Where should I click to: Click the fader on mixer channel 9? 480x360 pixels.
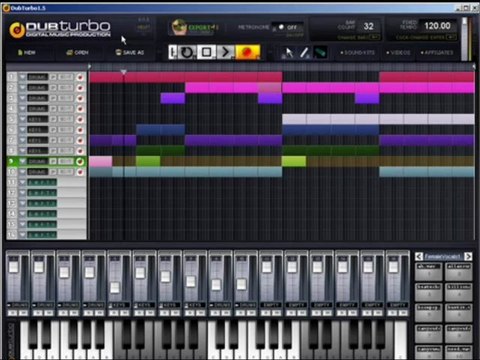point(216,284)
